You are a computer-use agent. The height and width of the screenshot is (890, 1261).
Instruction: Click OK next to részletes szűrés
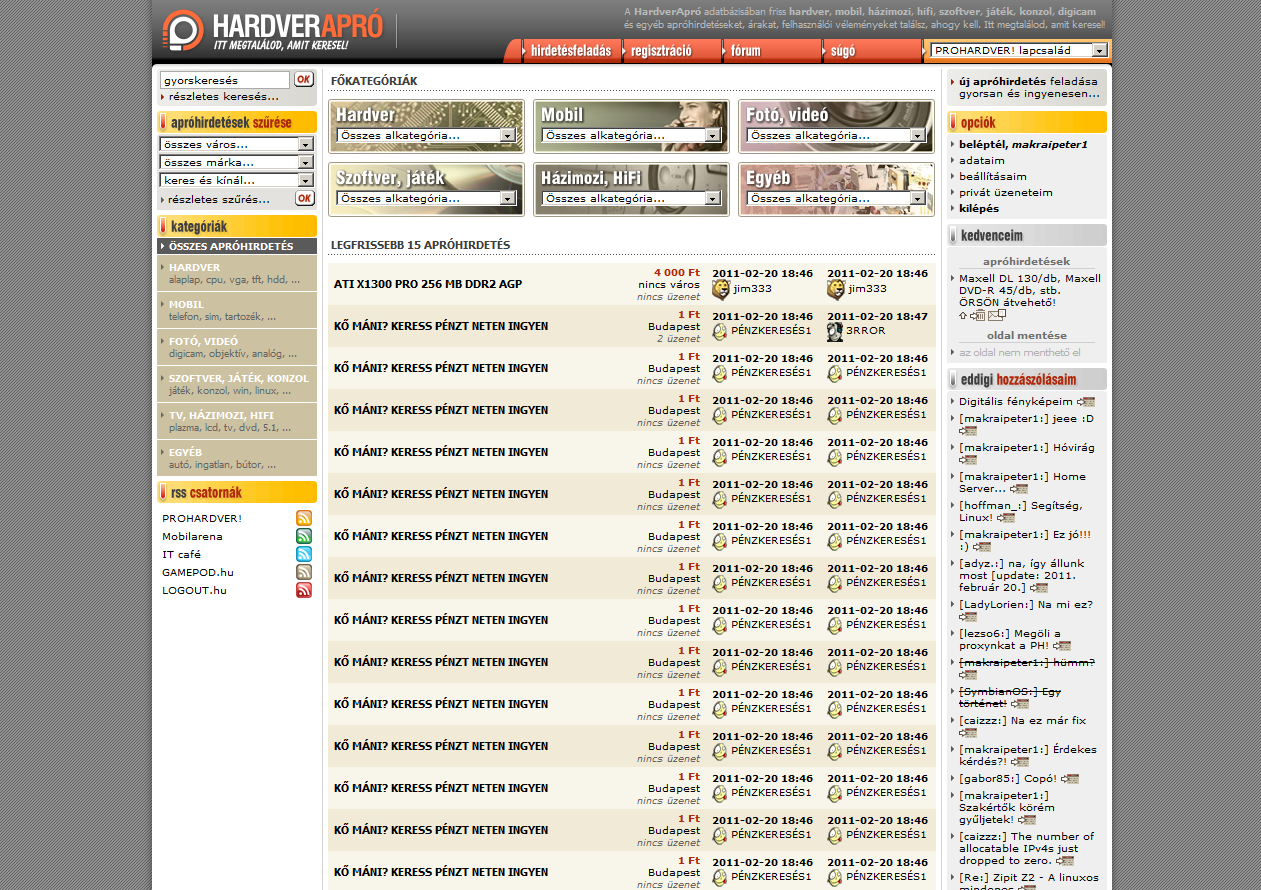point(305,198)
